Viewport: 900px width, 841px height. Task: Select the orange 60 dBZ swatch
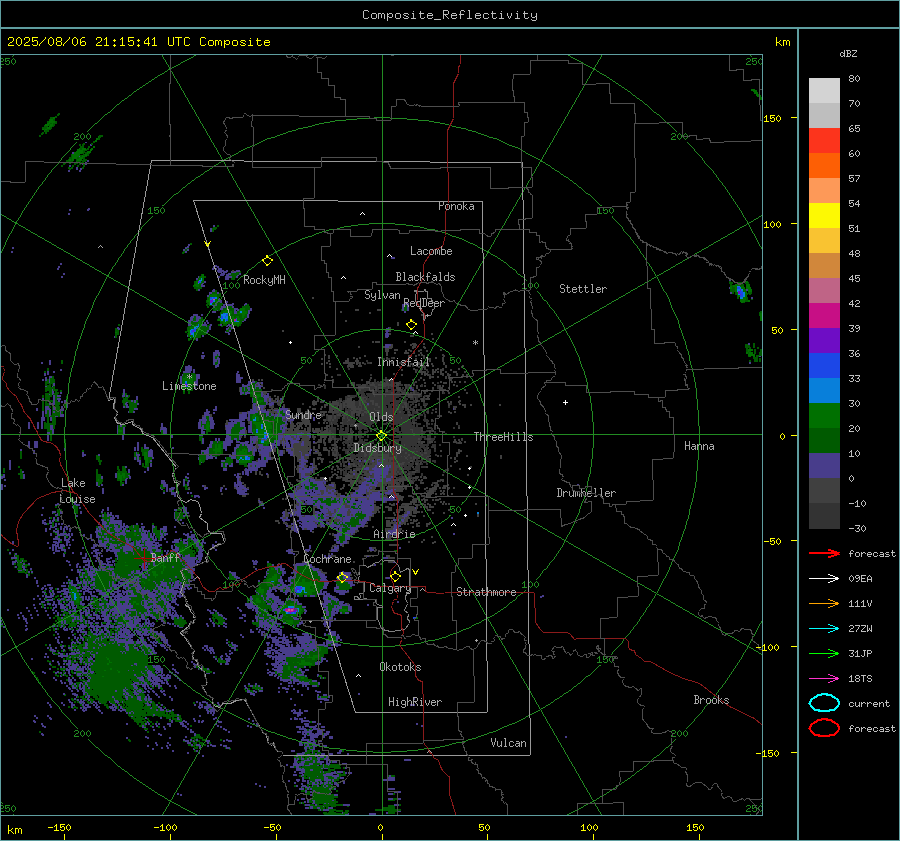(824, 165)
